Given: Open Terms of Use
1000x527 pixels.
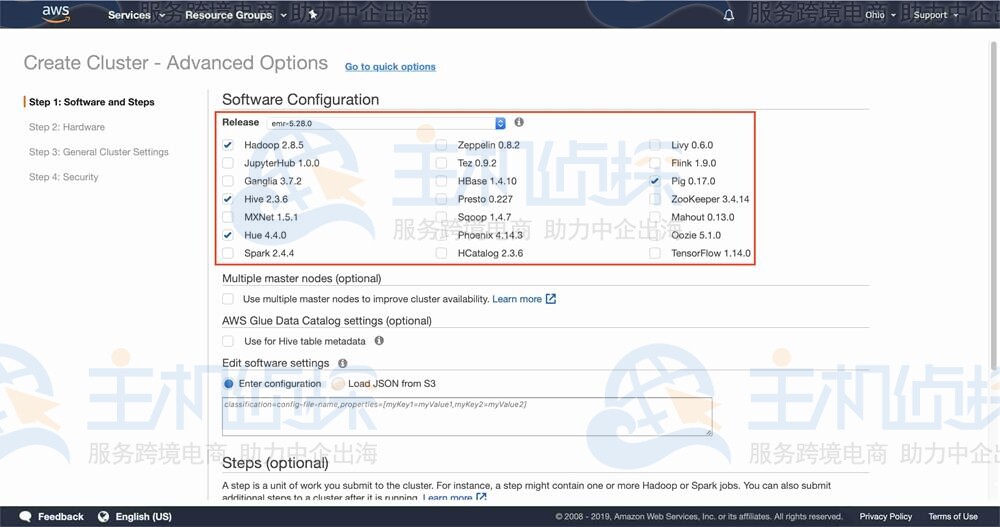Looking at the screenshot, I should [953, 516].
